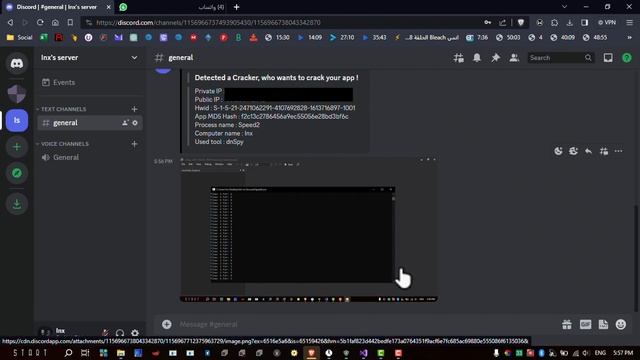This screenshot has width=640, height=360.
Task: Create thread from the hovered message
Action: coord(604,151)
